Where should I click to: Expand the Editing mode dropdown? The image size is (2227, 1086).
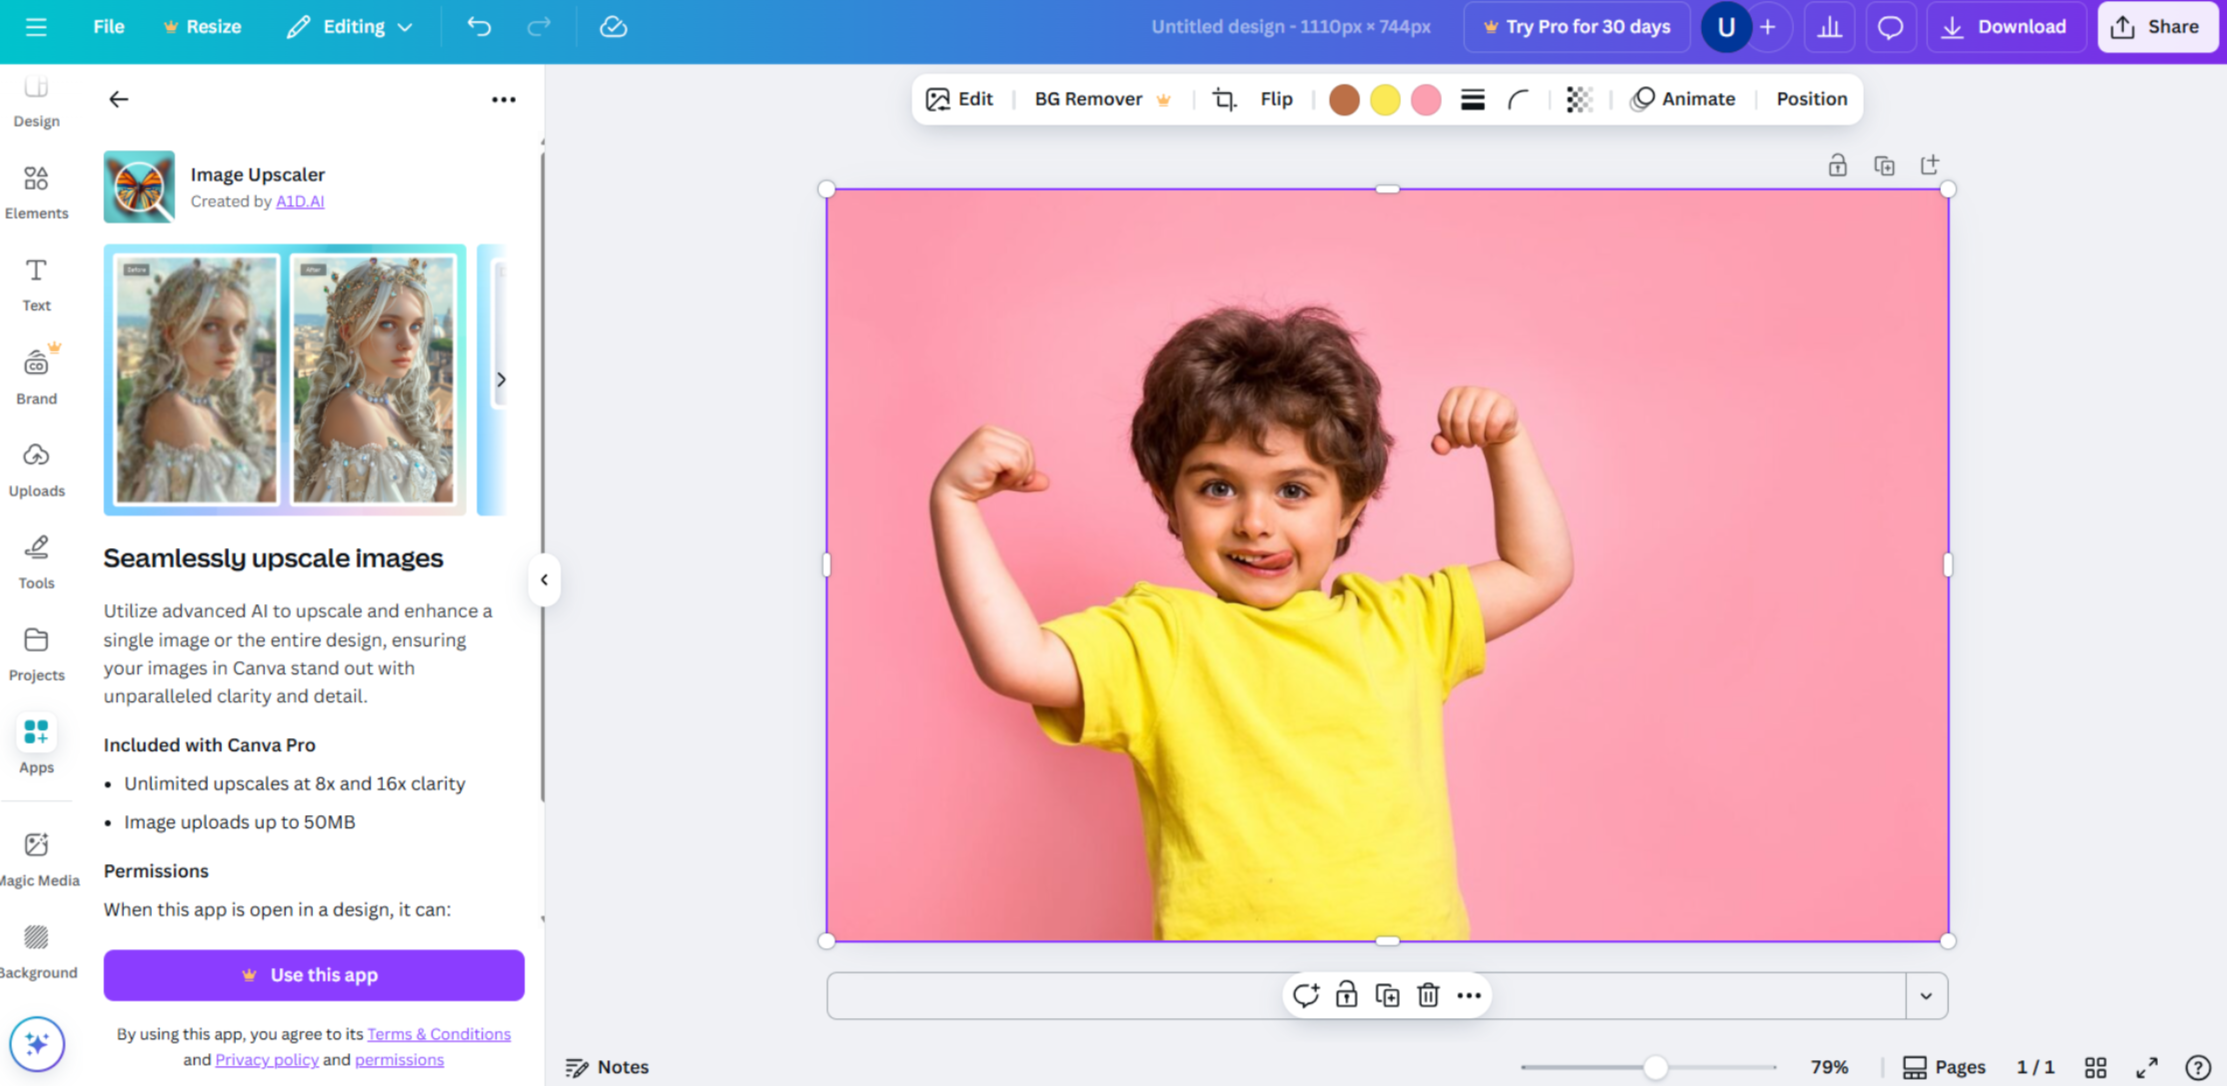pyautogui.click(x=348, y=27)
